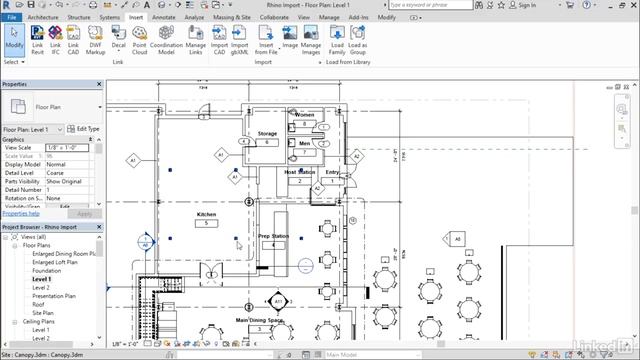Open the File menu tab
Image resolution: width=640 pixels, height=360 pixels.
(12, 18)
